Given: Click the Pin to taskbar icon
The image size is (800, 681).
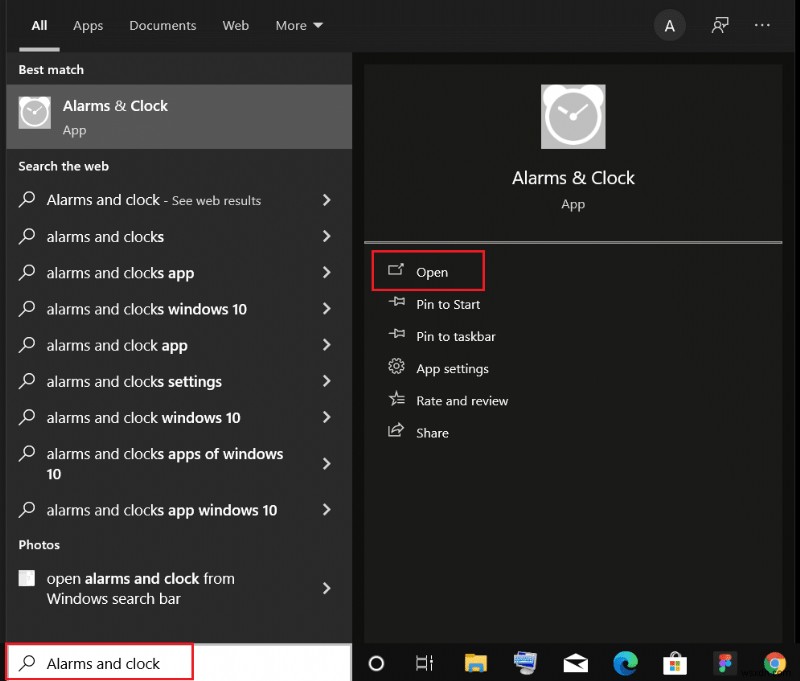Looking at the screenshot, I should point(399,336).
